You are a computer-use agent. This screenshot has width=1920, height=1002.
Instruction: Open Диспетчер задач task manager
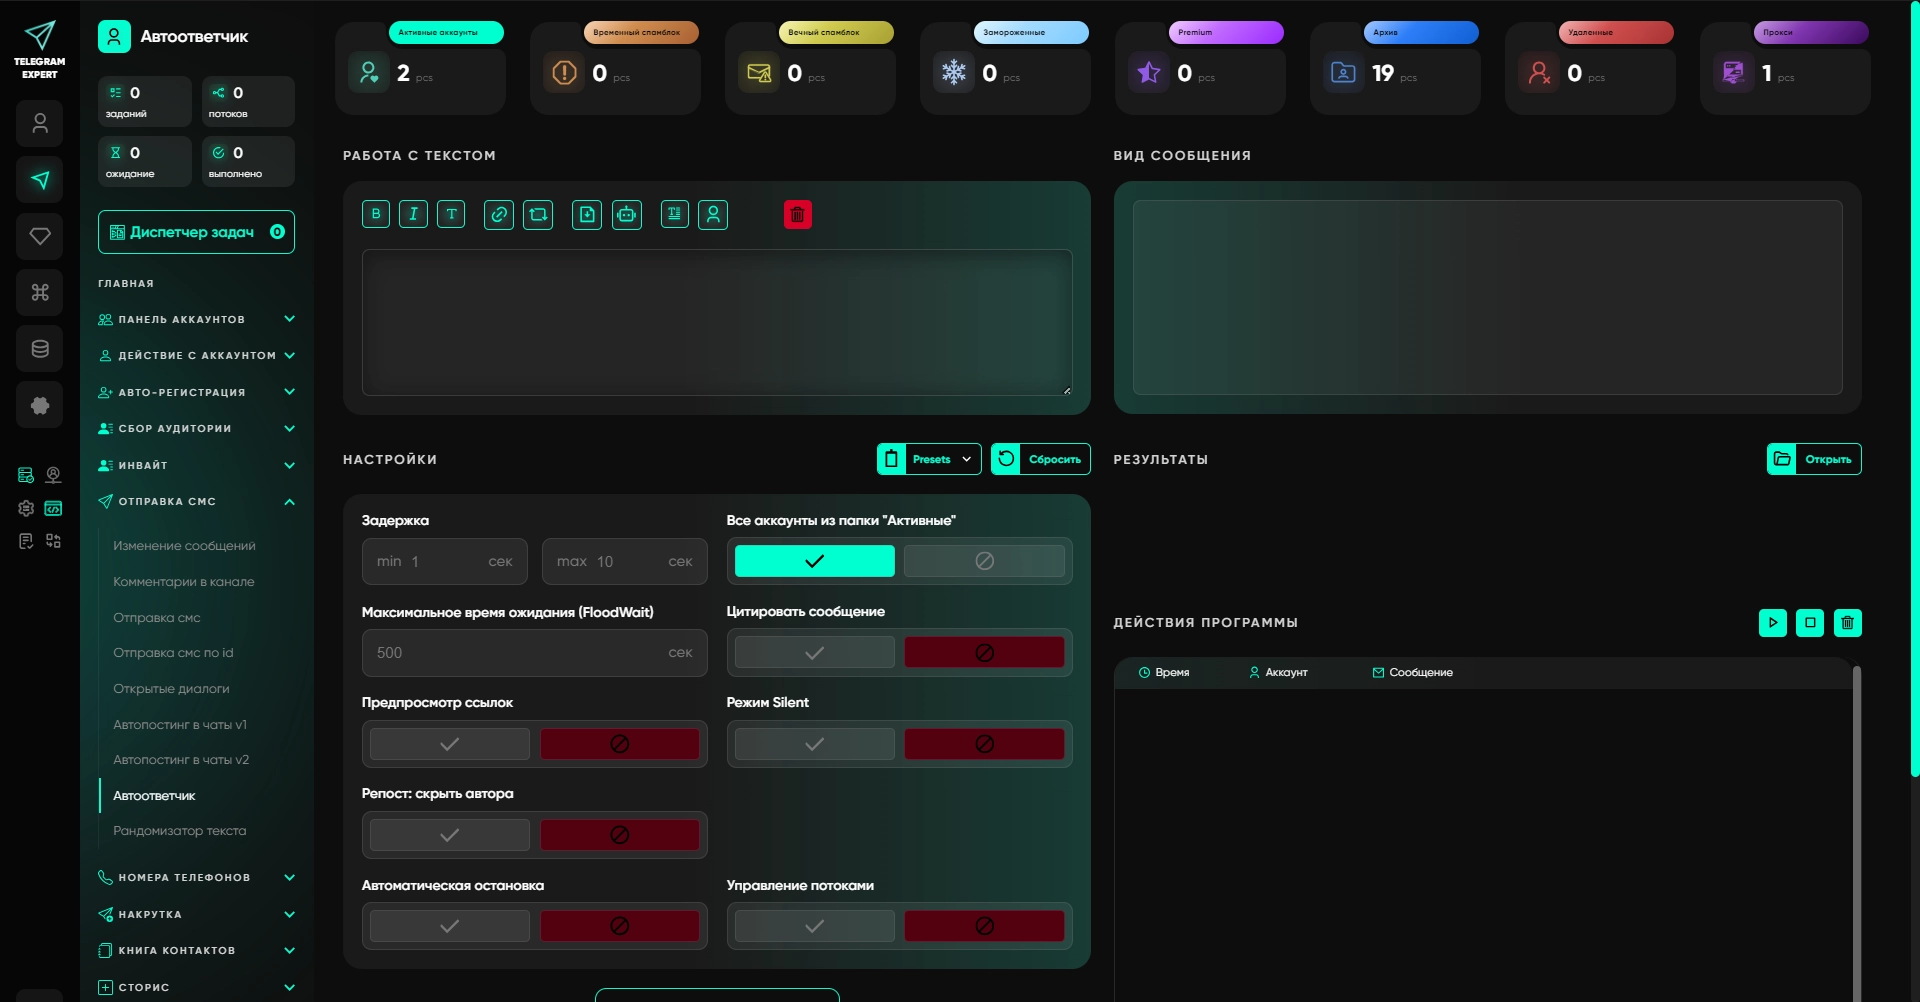coord(196,232)
